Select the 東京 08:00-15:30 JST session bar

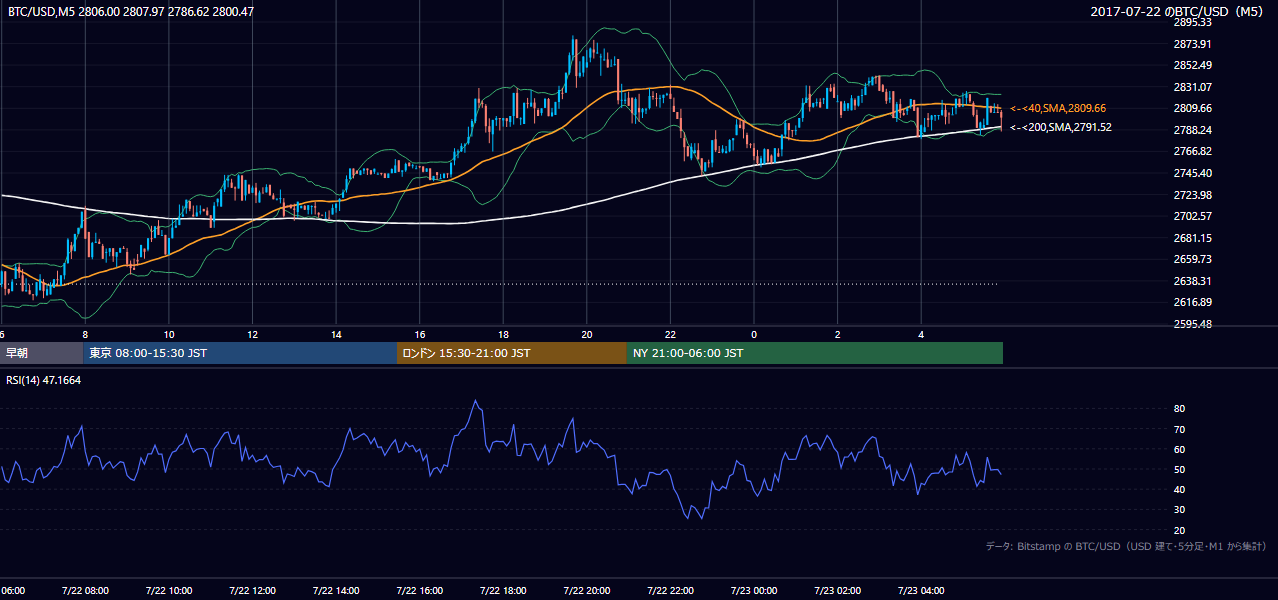240,353
